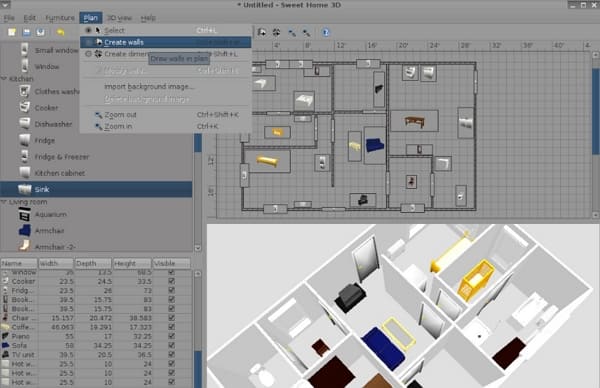Viewport: 600px width, 388px height.
Task: Select the yellow bed in the 2D plan
Action: coord(267,161)
